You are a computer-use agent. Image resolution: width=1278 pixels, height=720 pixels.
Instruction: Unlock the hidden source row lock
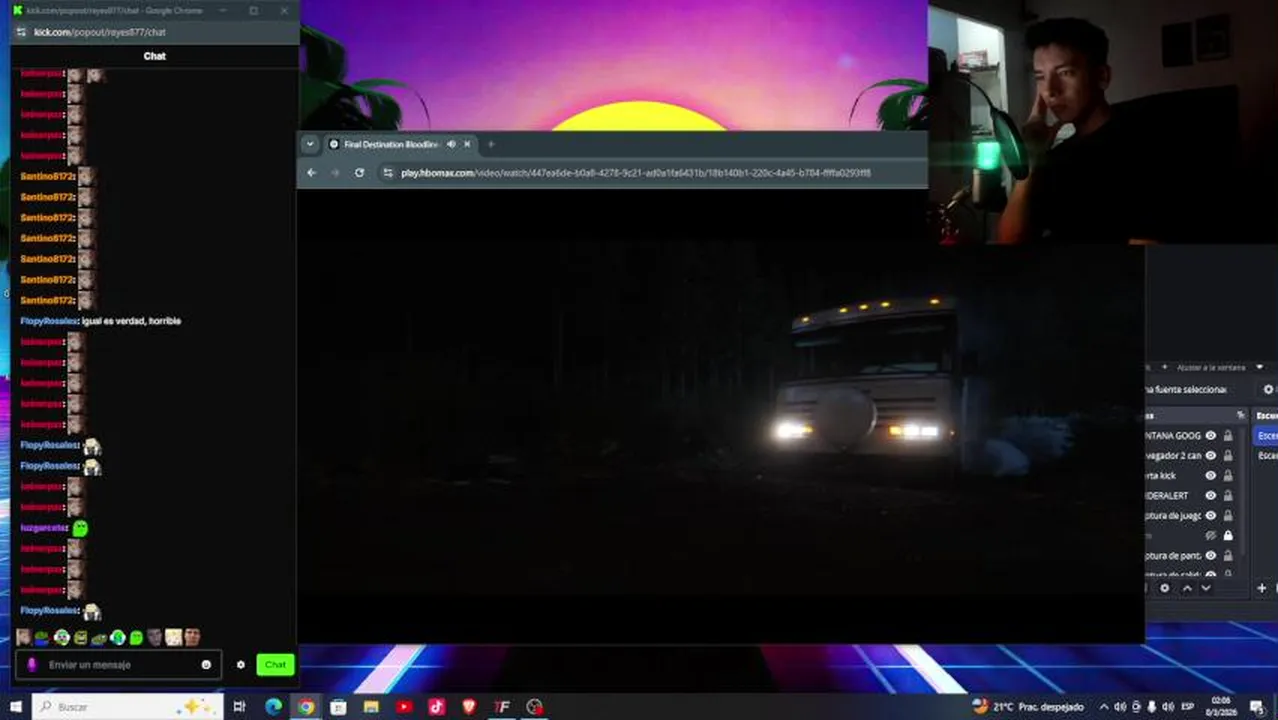[1228, 536]
